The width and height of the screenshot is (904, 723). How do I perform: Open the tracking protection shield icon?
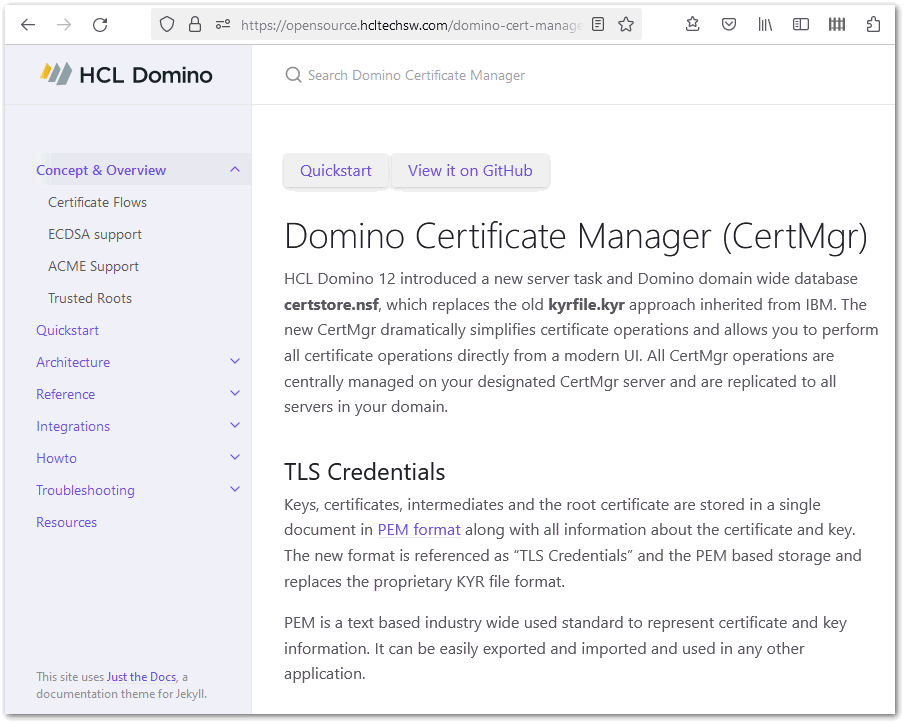(x=167, y=24)
